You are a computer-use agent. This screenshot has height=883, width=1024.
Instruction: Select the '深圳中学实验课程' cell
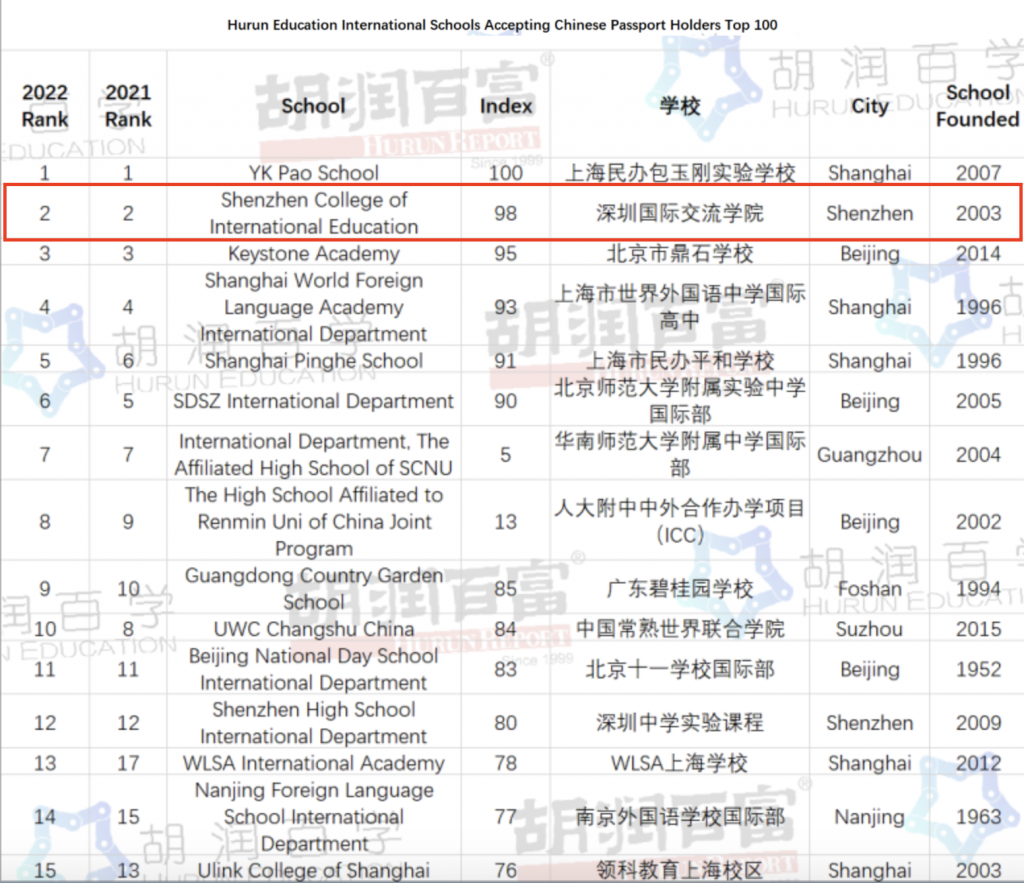pyautogui.click(x=680, y=723)
